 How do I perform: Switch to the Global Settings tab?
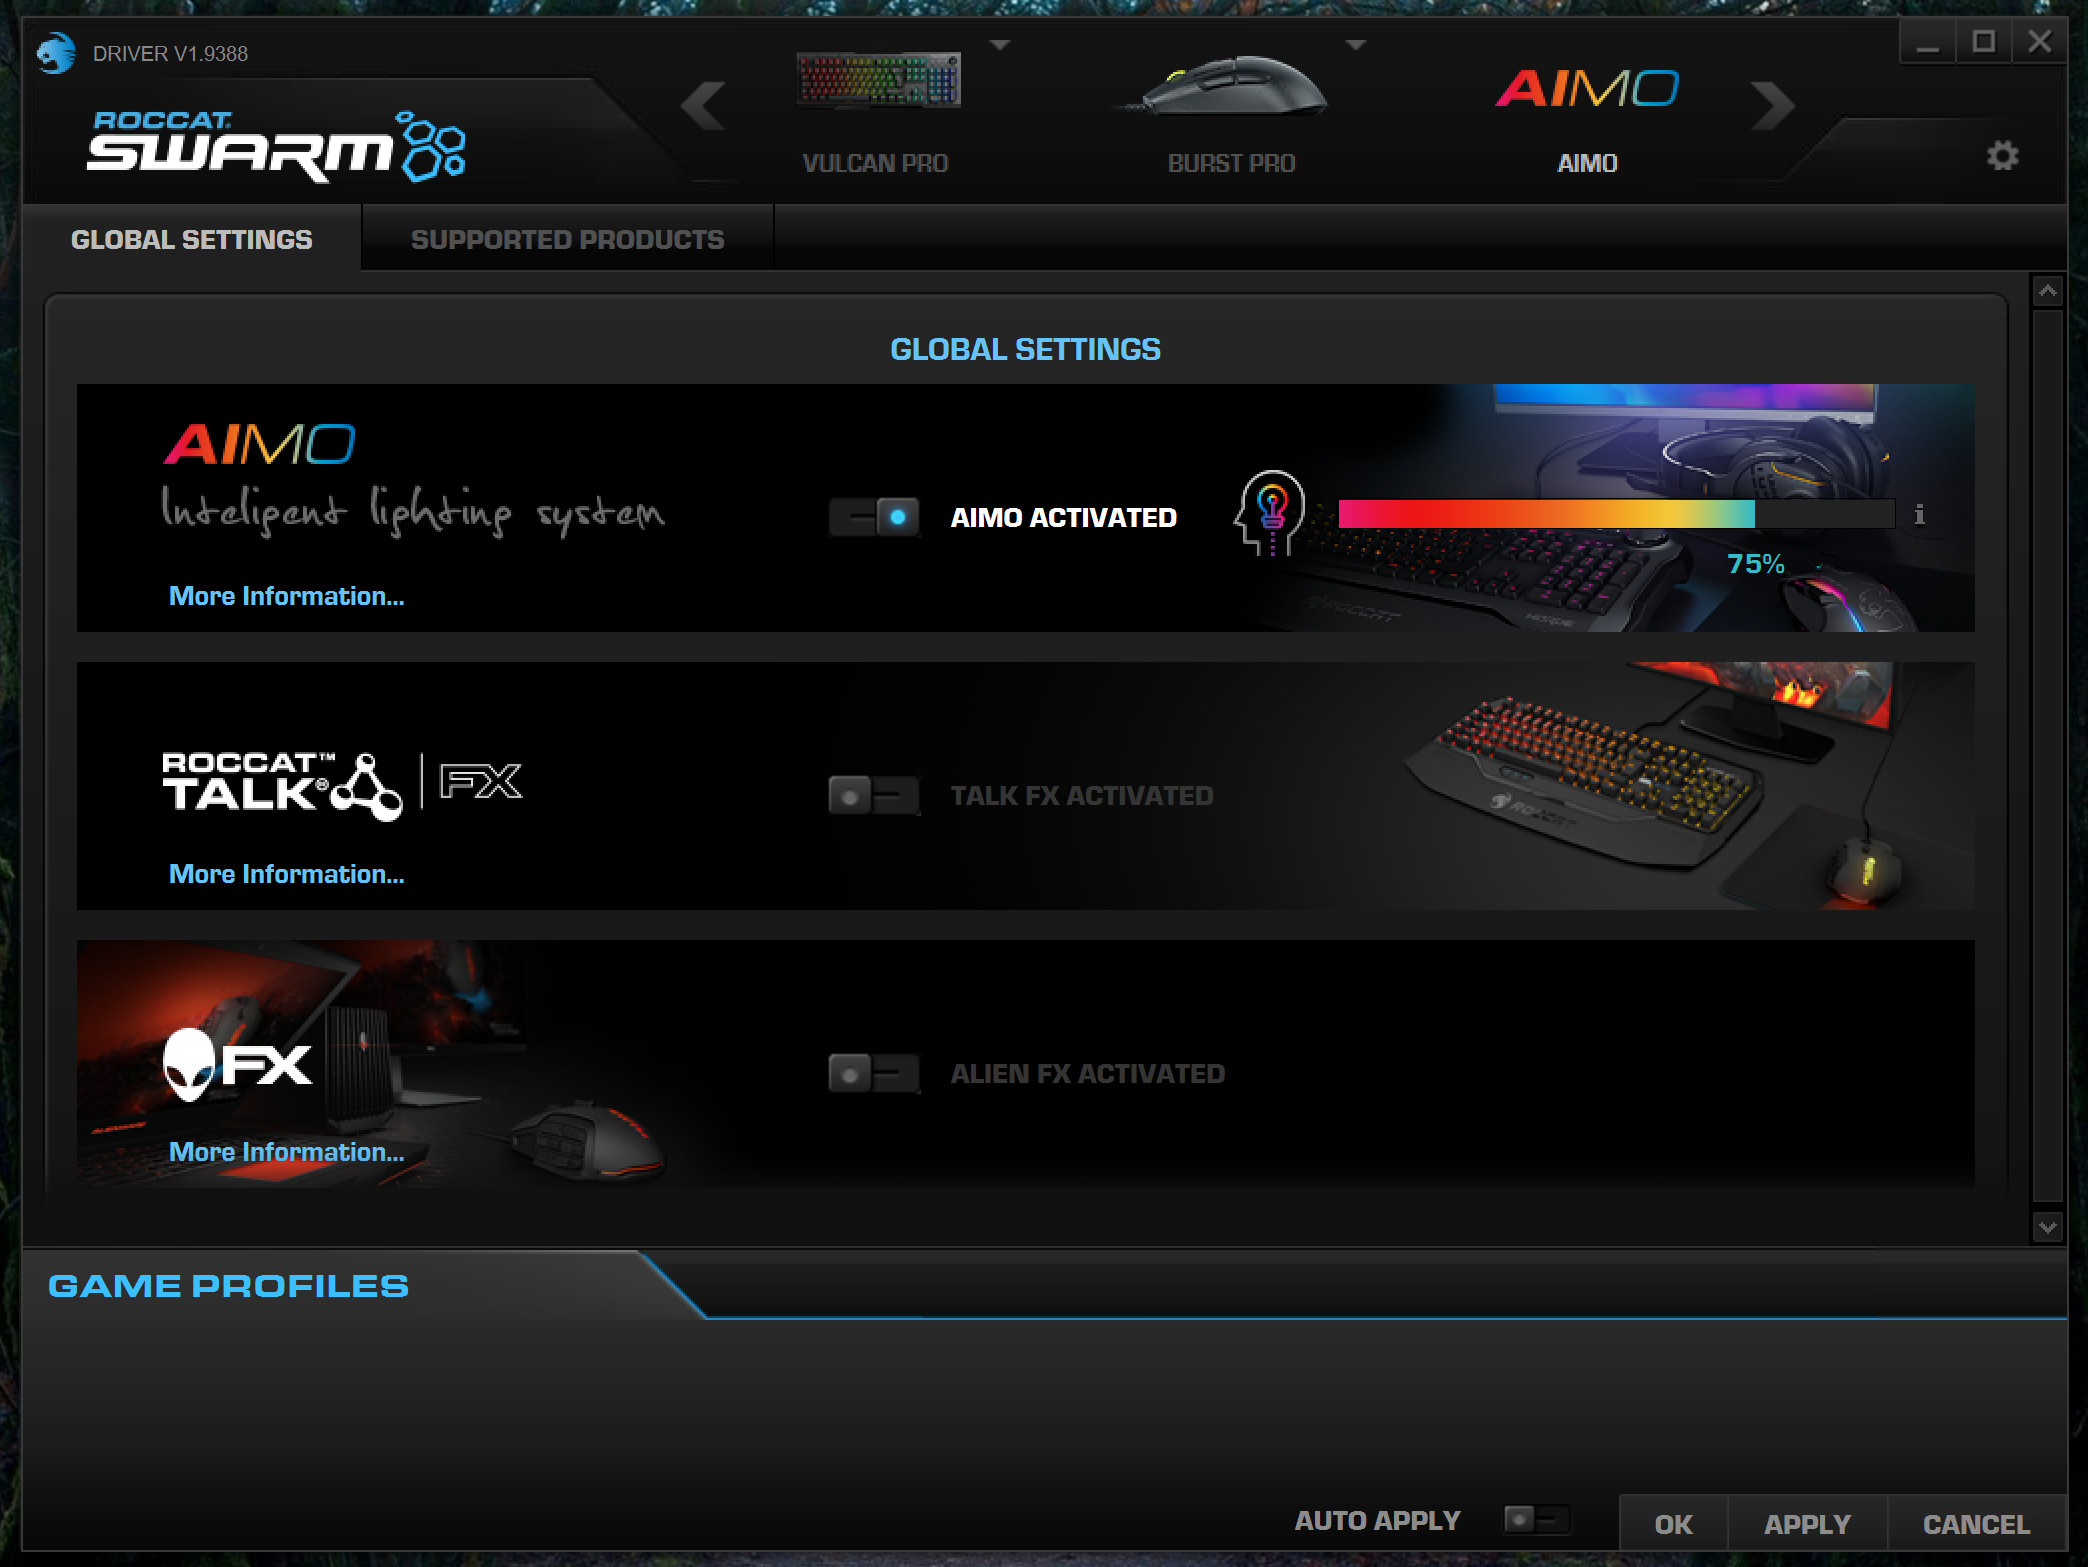point(192,239)
